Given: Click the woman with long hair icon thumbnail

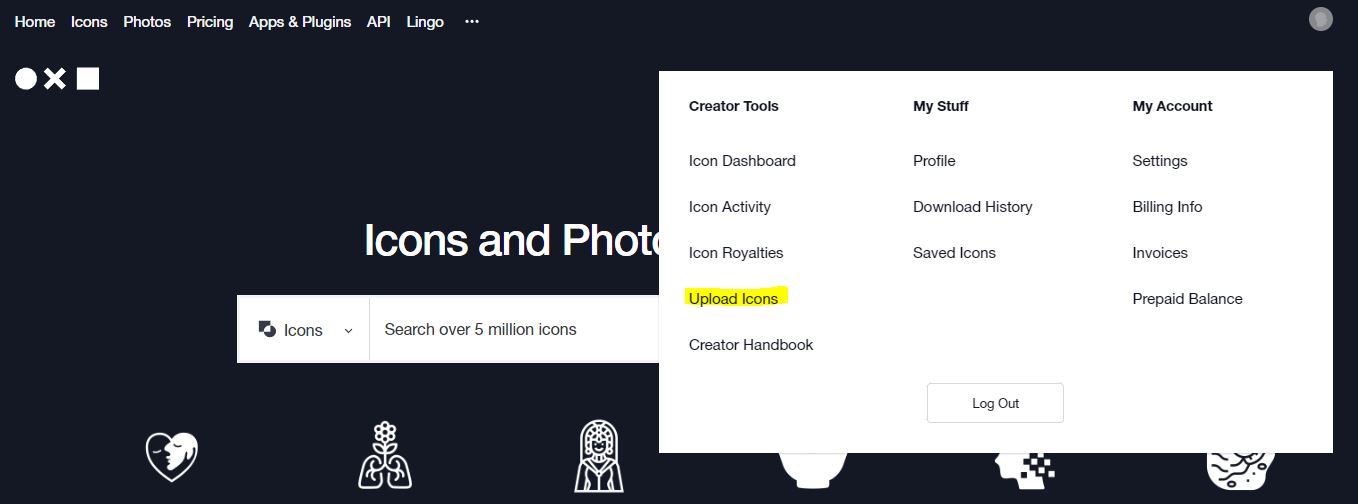Looking at the screenshot, I should pyautogui.click(x=599, y=455).
